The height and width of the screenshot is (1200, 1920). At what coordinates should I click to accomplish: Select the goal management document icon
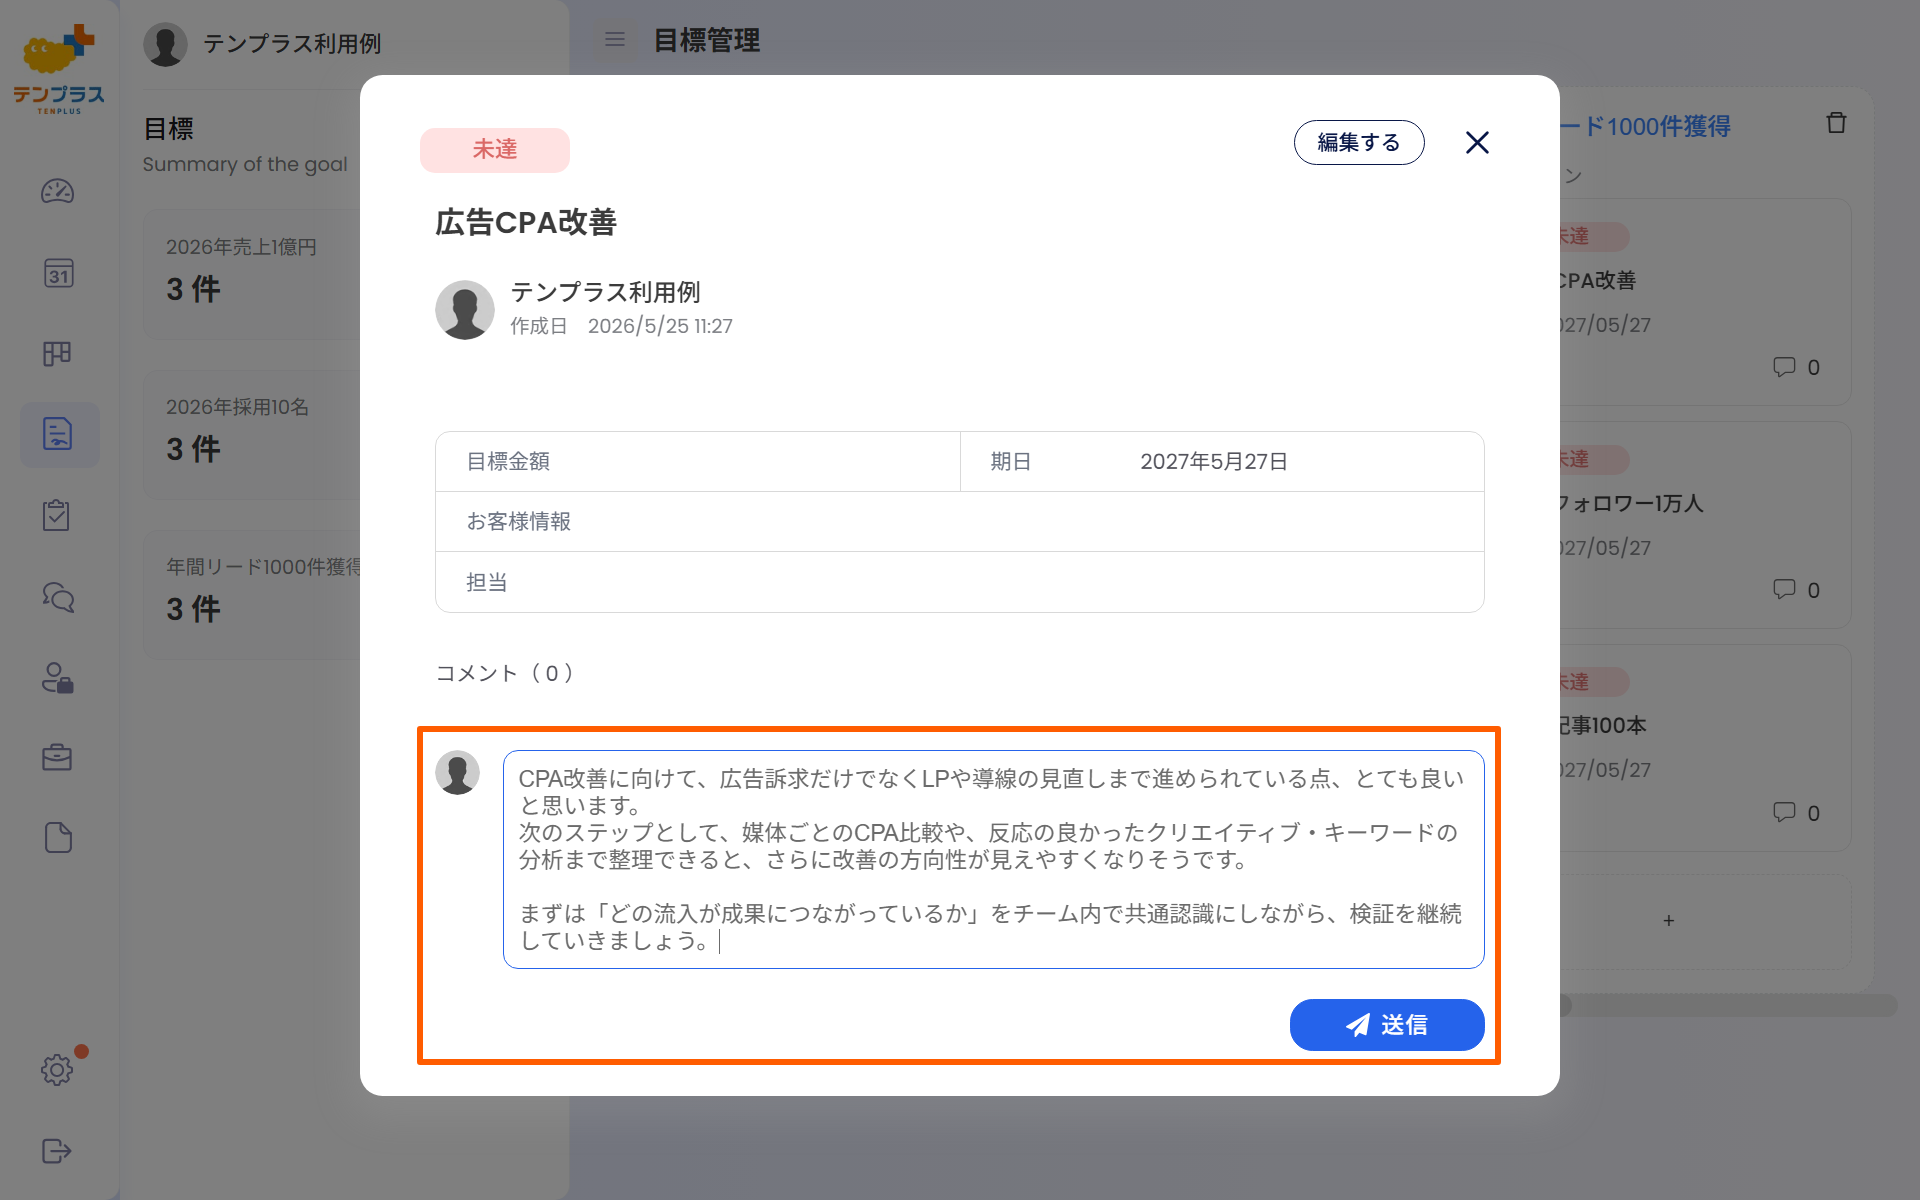[x=58, y=434]
